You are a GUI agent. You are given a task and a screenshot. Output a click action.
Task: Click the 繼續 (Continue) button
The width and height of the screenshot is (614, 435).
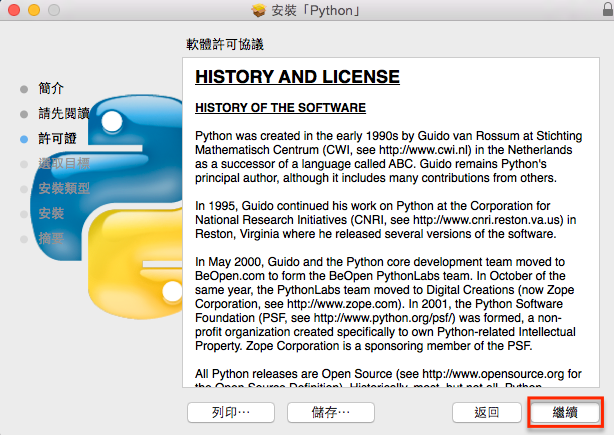pyautogui.click(x=565, y=412)
